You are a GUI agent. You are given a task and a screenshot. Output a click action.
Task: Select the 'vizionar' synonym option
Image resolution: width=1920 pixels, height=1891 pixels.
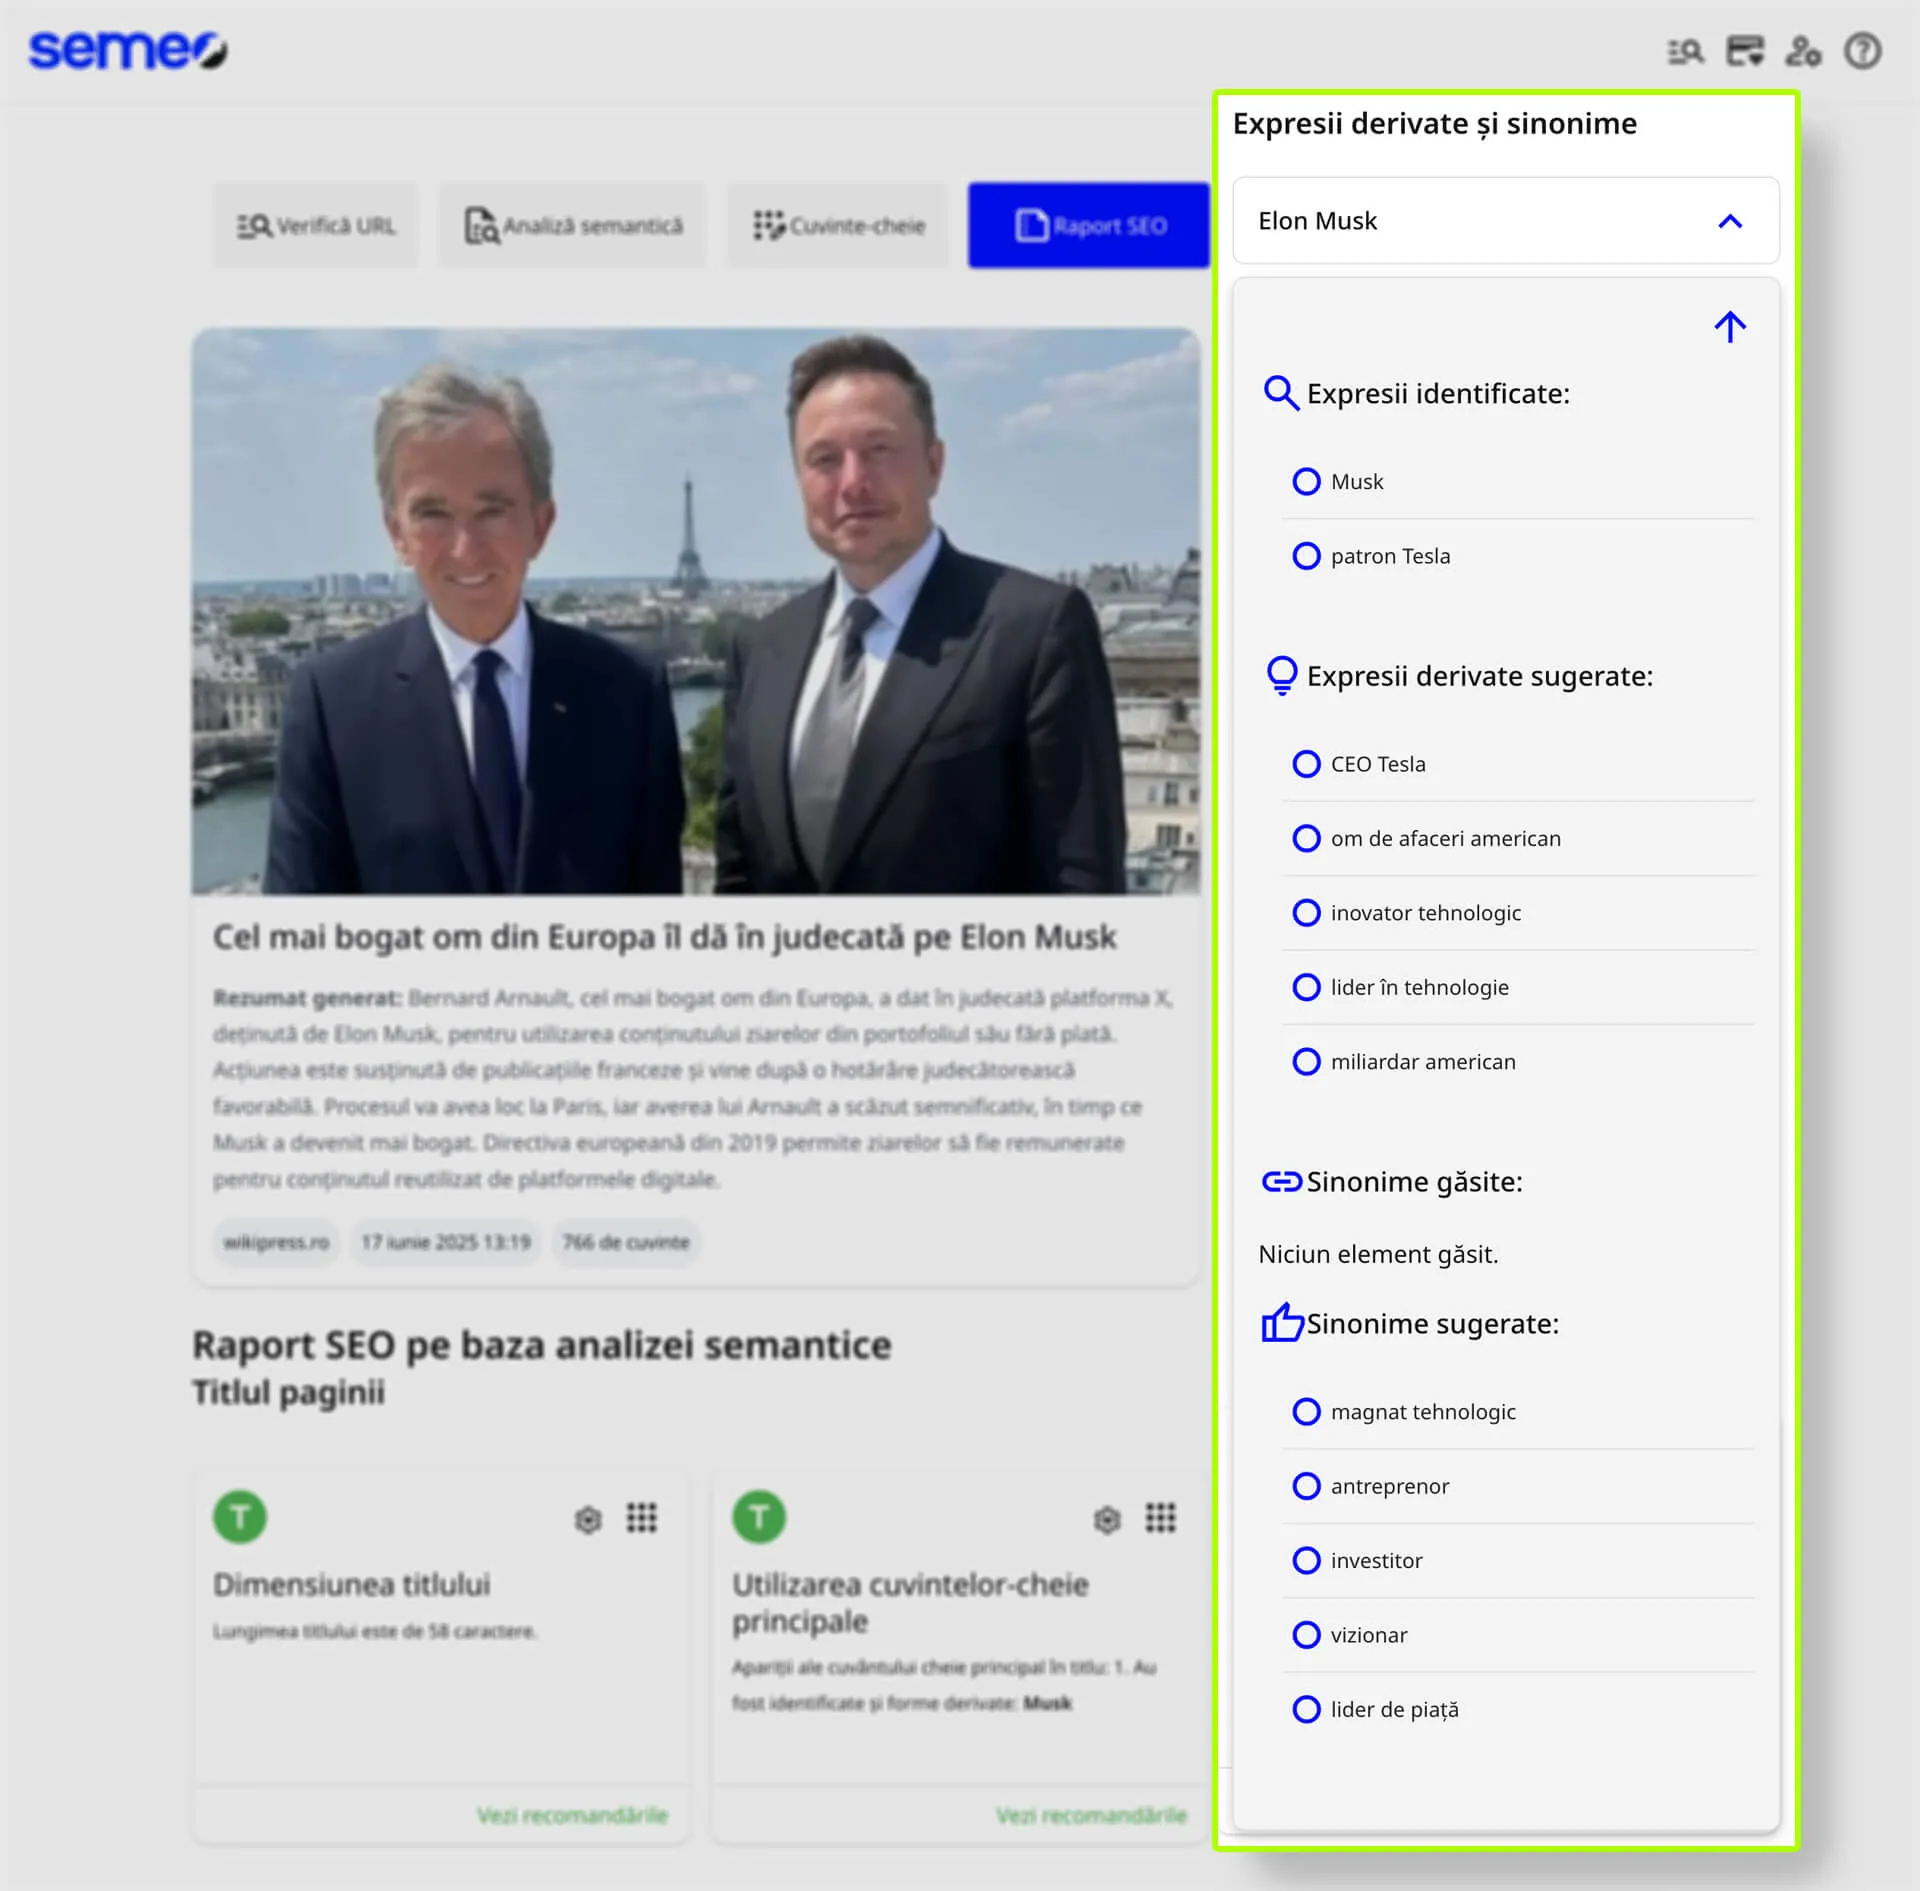pos(1306,1634)
